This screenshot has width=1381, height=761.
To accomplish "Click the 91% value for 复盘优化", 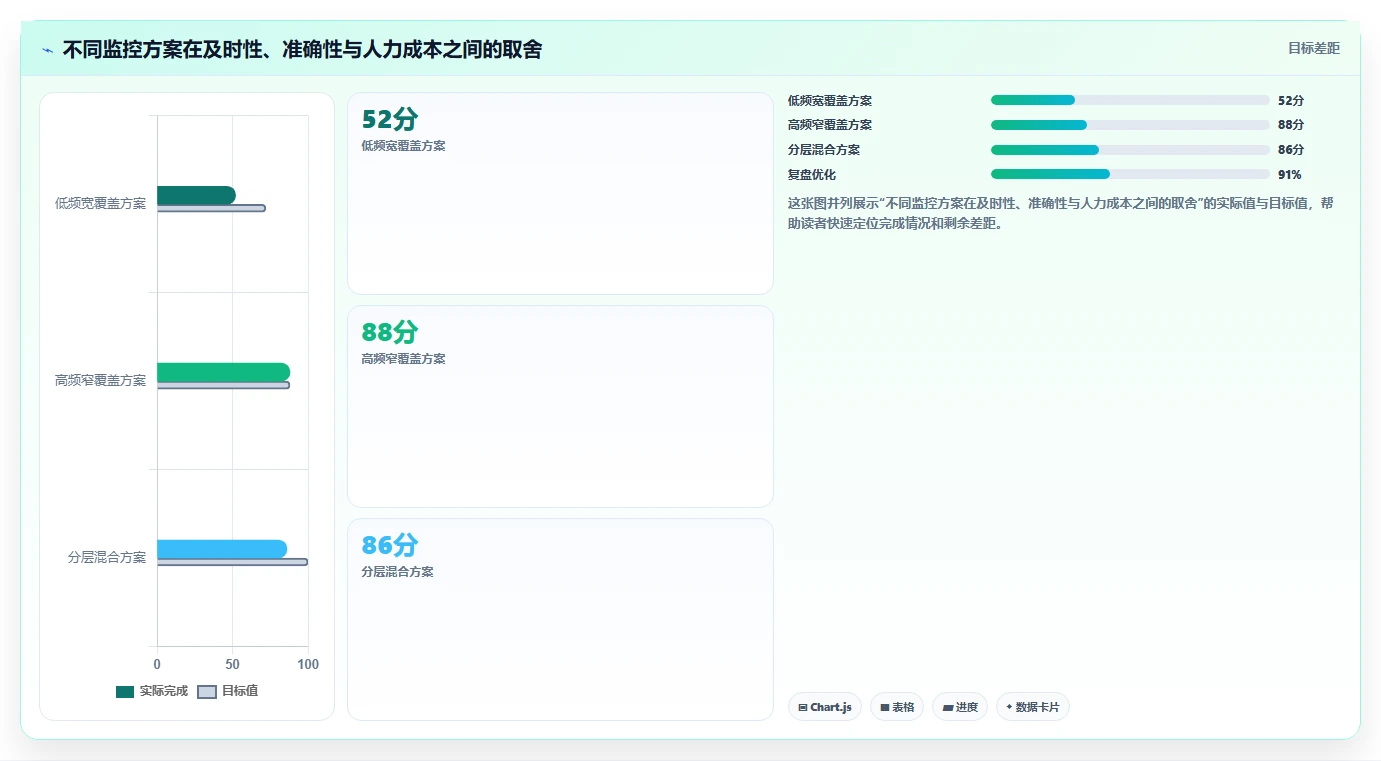I will 1289,175.
